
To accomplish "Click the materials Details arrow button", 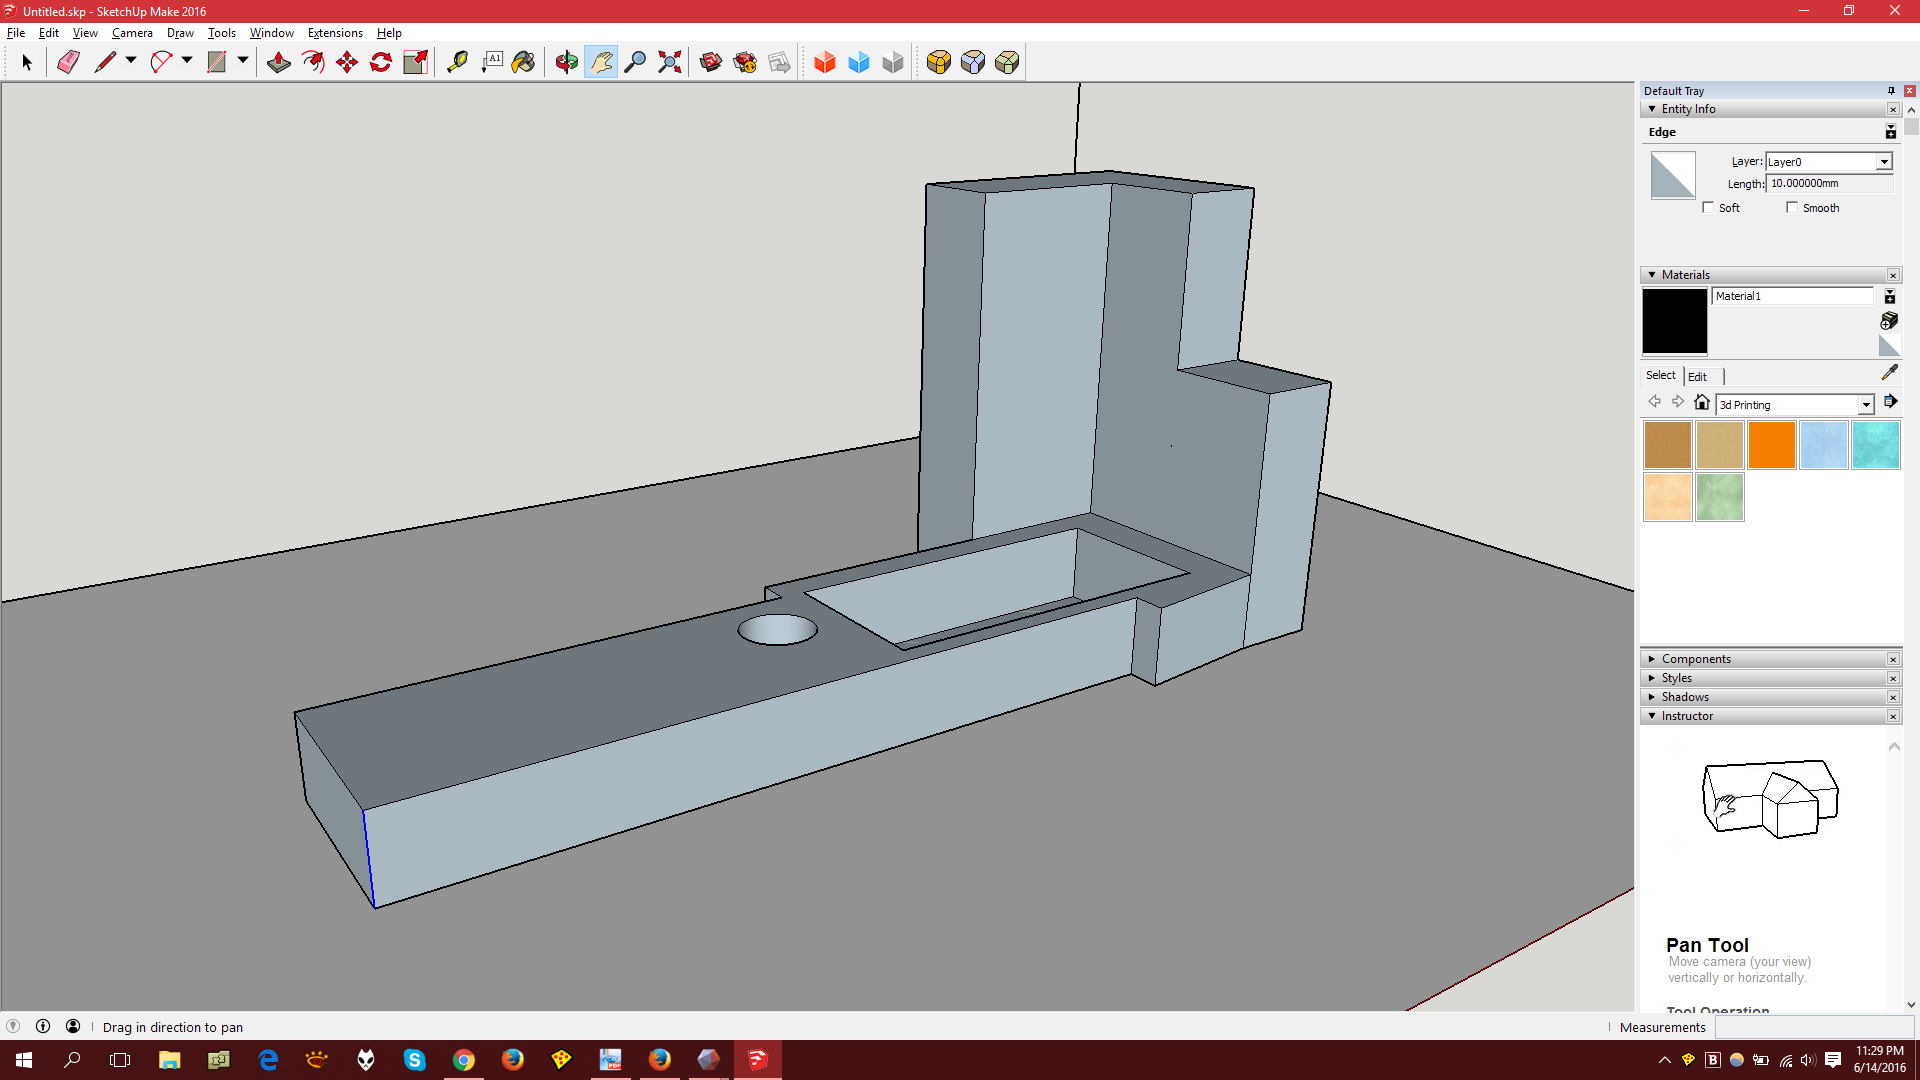I will tap(1890, 401).
